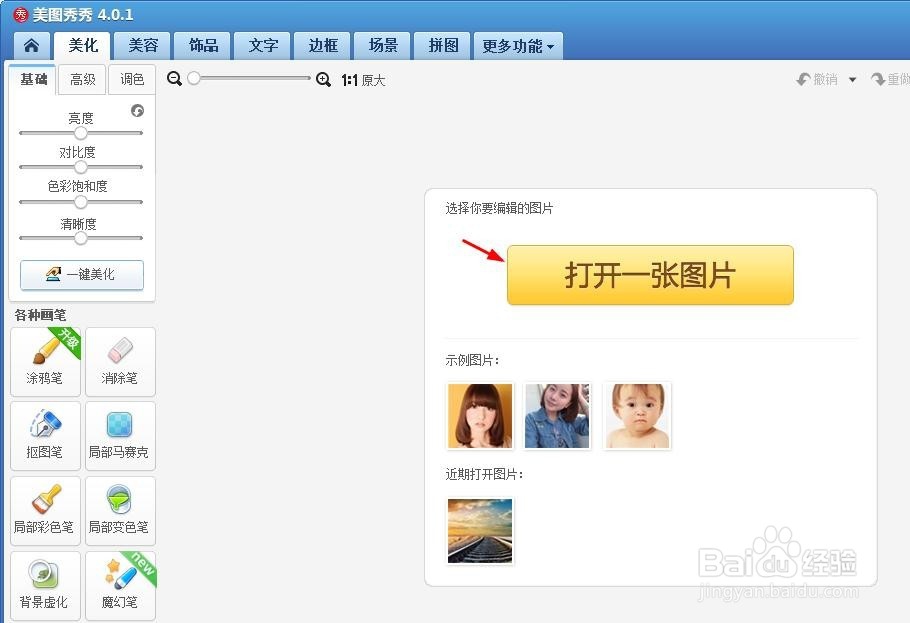910x623 pixels.
Task: Switch to the 文字 tab
Action: (x=263, y=46)
